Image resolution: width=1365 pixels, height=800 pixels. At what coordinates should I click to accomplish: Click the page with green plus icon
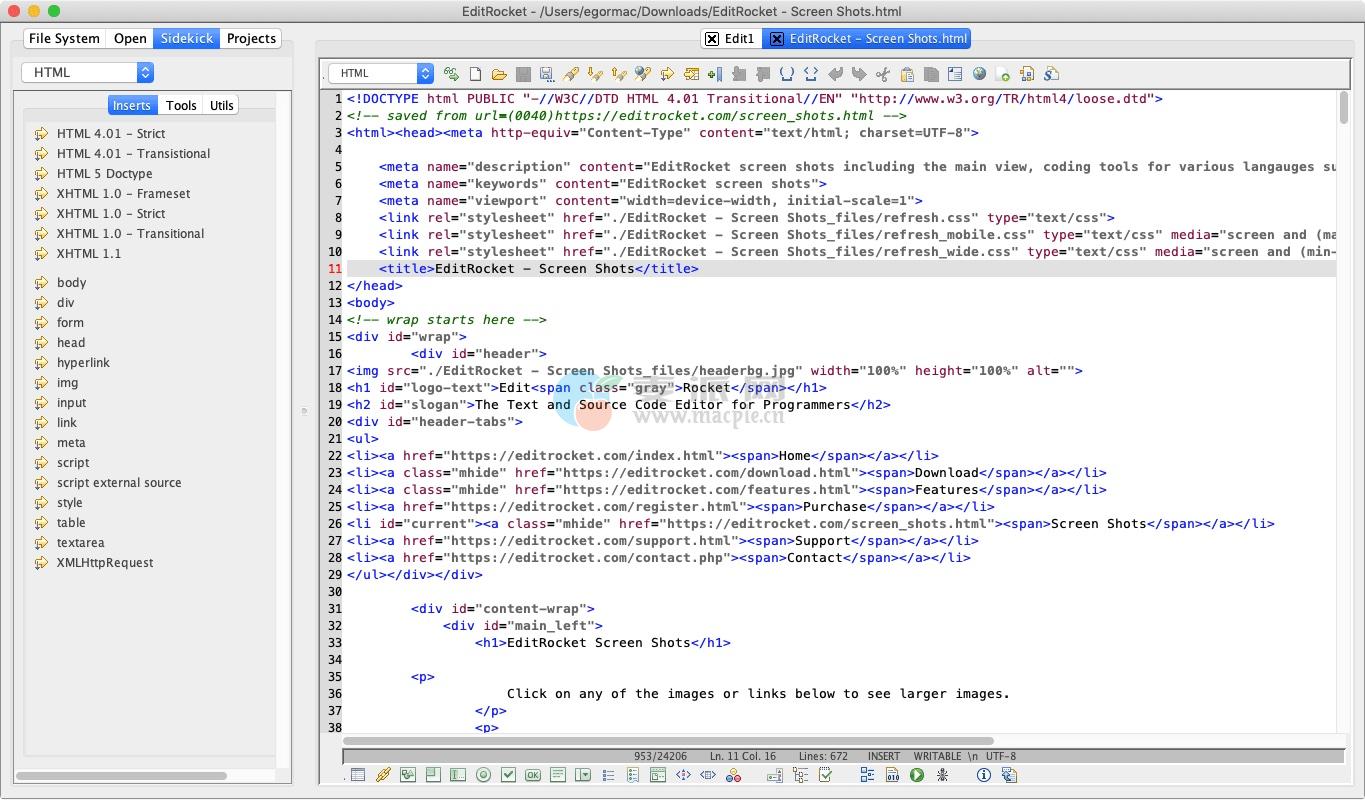click(x=1003, y=74)
